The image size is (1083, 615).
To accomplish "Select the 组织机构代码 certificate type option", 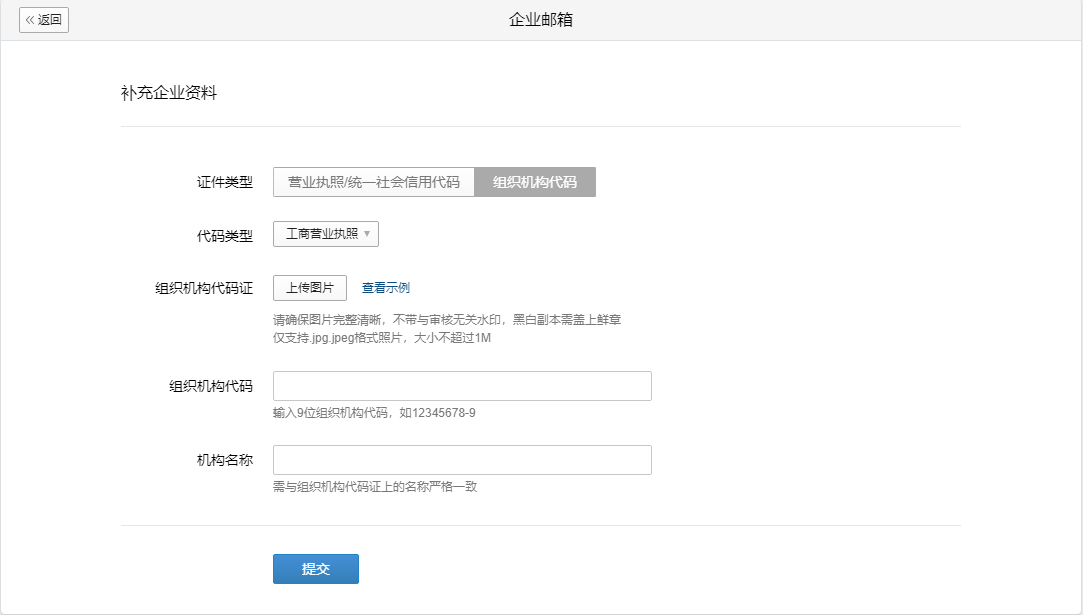I will (x=535, y=181).
